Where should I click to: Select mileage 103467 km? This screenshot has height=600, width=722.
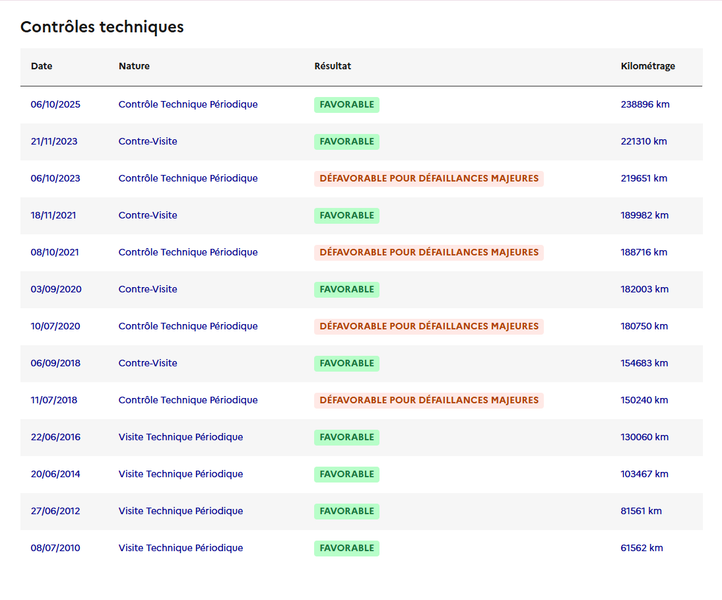644,474
